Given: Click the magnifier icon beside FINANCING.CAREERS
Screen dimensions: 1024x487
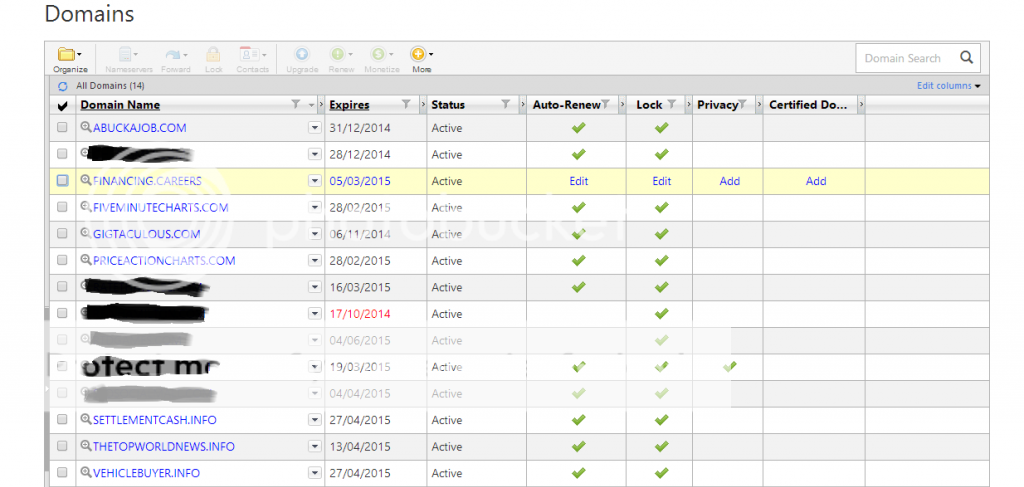Looking at the screenshot, I should [86, 181].
